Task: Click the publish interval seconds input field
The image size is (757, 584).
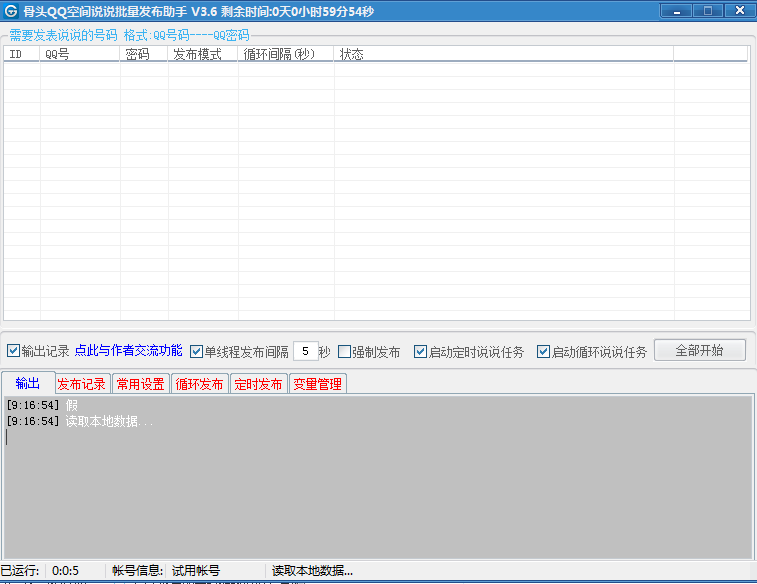Action: (x=305, y=351)
